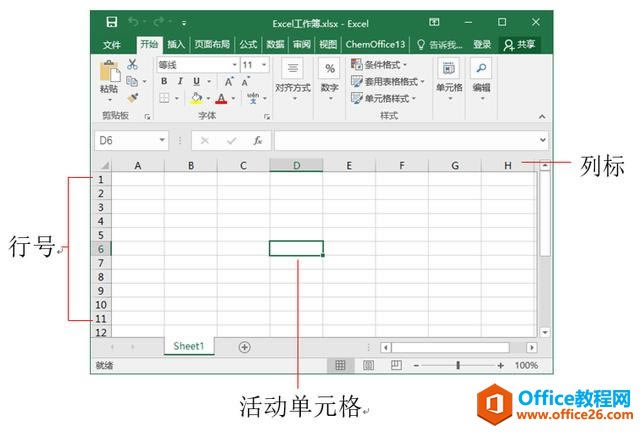Switch to the 审阅 ribbon tab
This screenshot has height=432, width=640.
(302, 44)
